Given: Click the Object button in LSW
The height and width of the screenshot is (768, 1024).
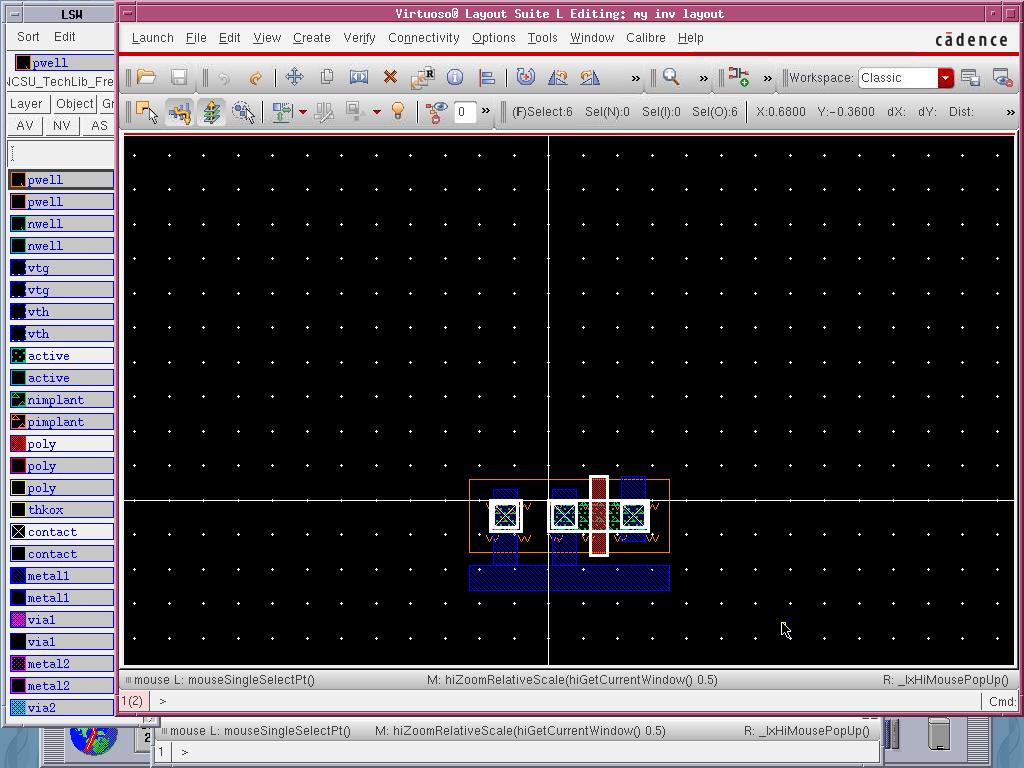Looking at the screenshot, I should [74, 104].
